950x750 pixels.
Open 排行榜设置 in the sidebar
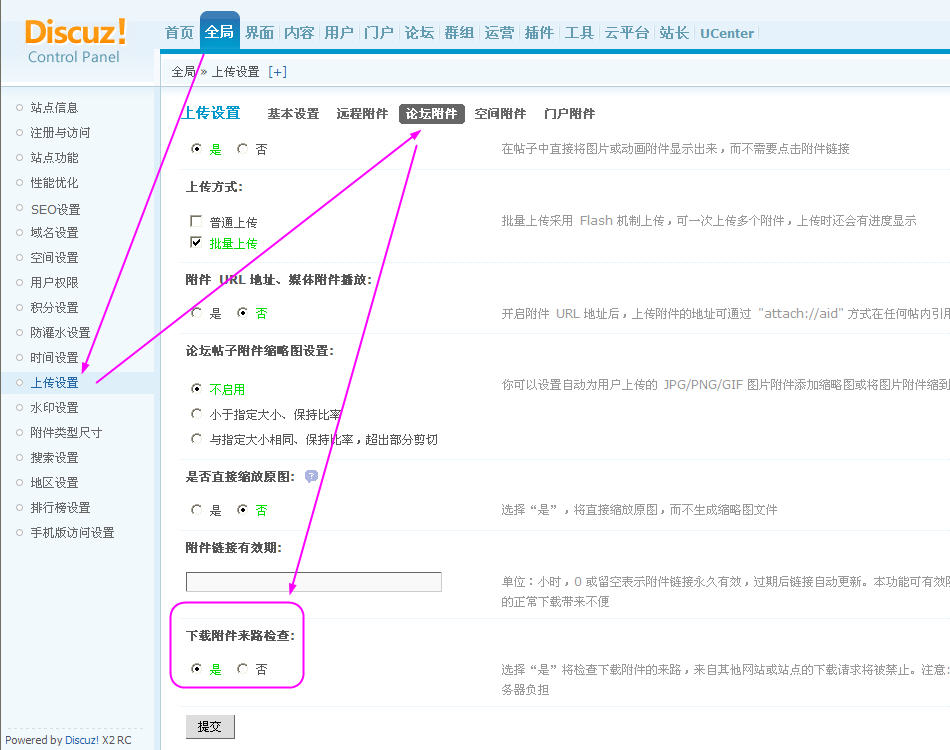[61, 508]
